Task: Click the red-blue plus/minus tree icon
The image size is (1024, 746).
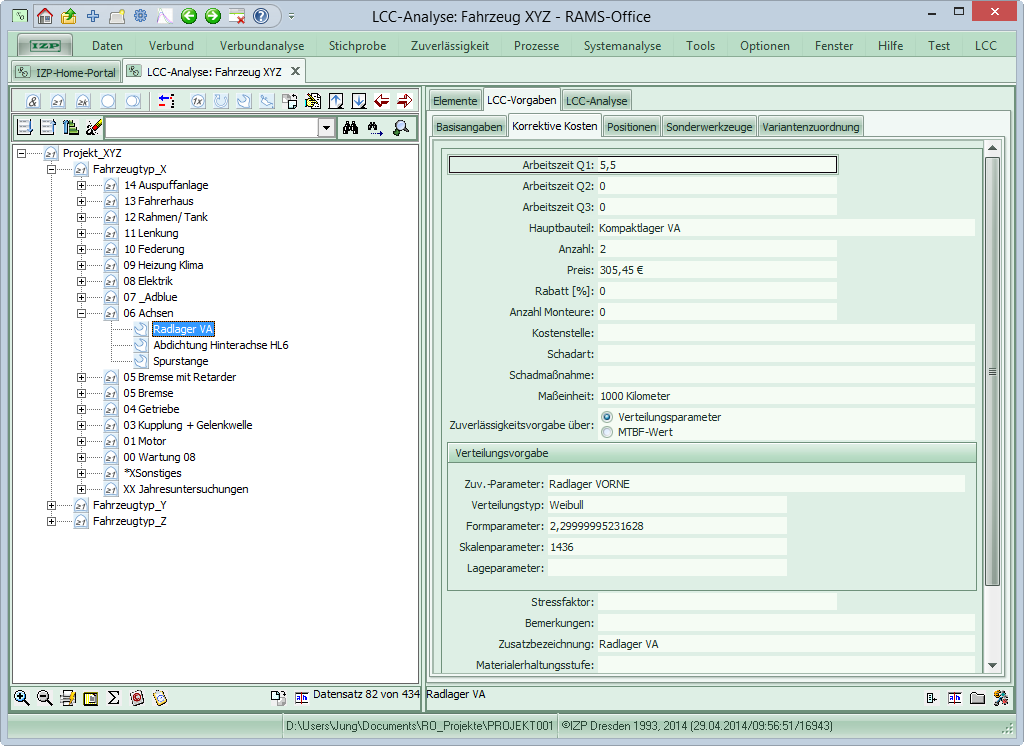Action: coord(167,101)
